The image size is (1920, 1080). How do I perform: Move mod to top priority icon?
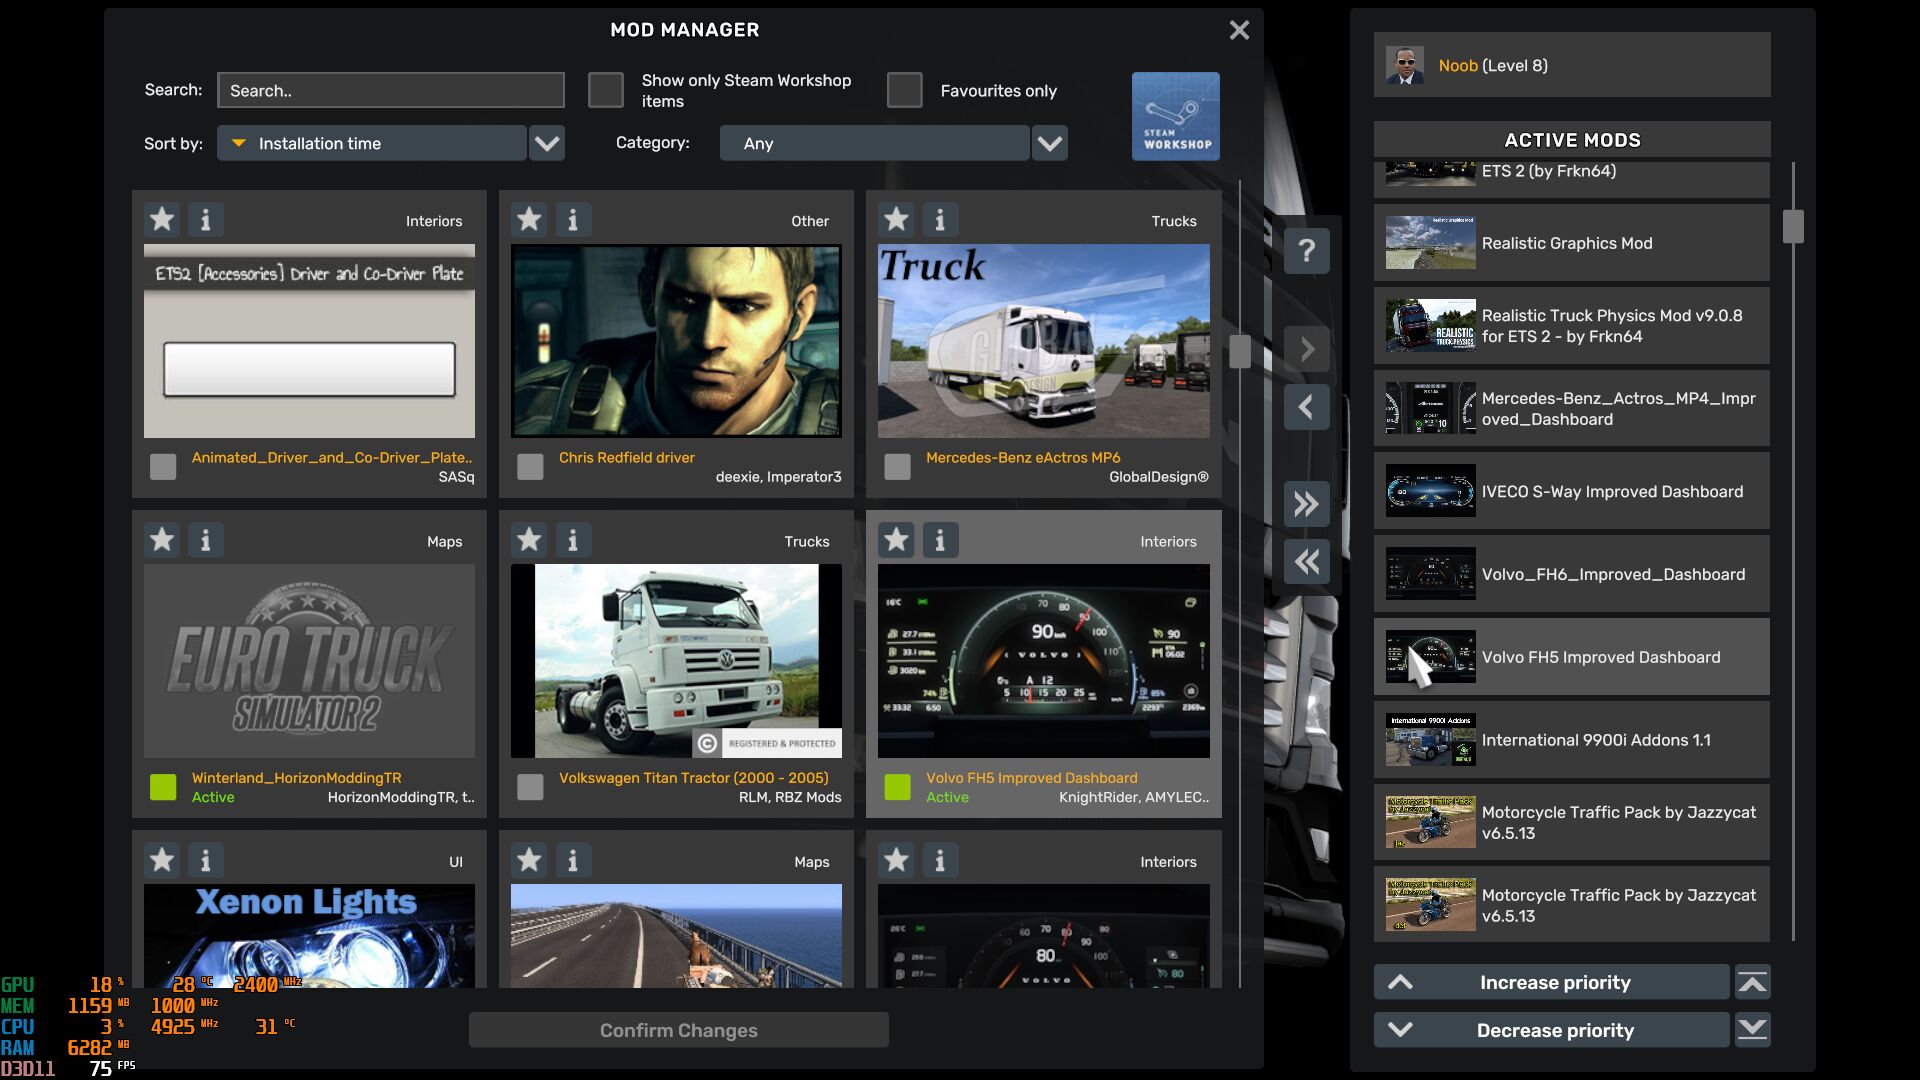point(1752,982)
